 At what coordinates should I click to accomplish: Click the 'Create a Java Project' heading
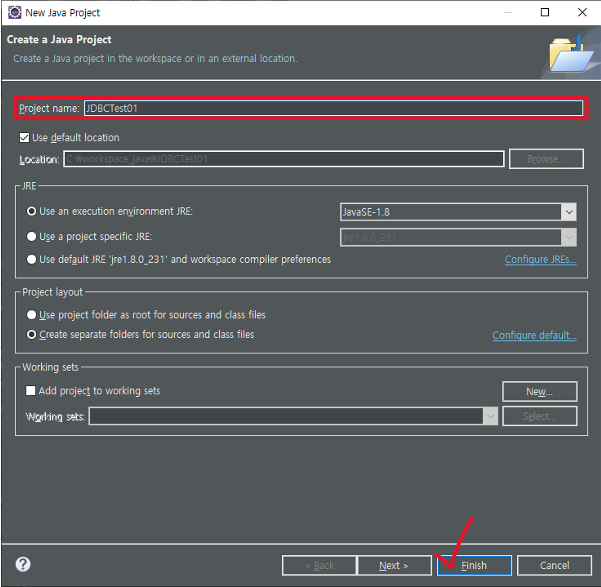59,39
